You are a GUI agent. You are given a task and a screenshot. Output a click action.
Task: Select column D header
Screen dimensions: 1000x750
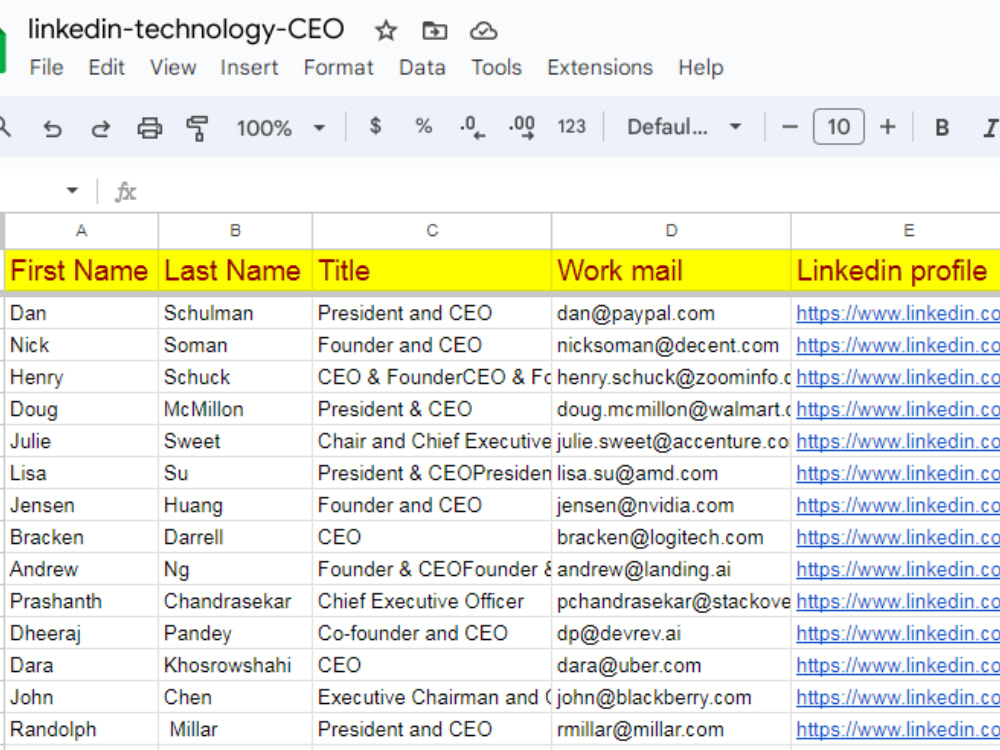tap(671, 231)
